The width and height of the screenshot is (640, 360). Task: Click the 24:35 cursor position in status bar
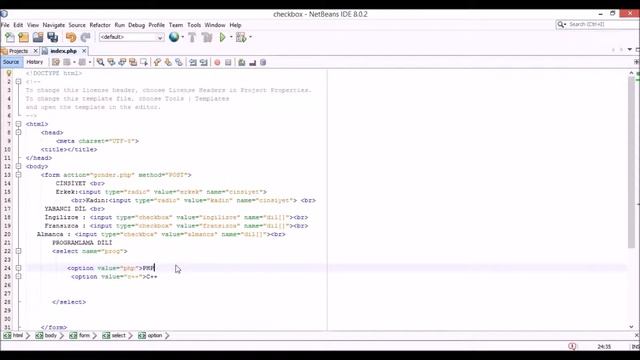coord(604,347)
